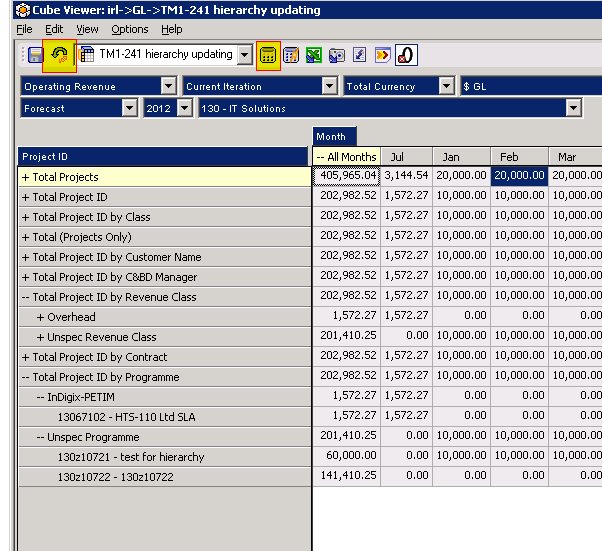602x551 pixels.
Task: Open the view name dropdown for TM1-241 hierarchy updating
Action: click(245, 55)
